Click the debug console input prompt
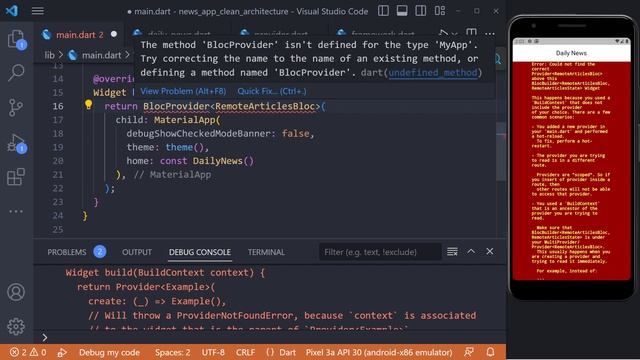 point(269,338)
